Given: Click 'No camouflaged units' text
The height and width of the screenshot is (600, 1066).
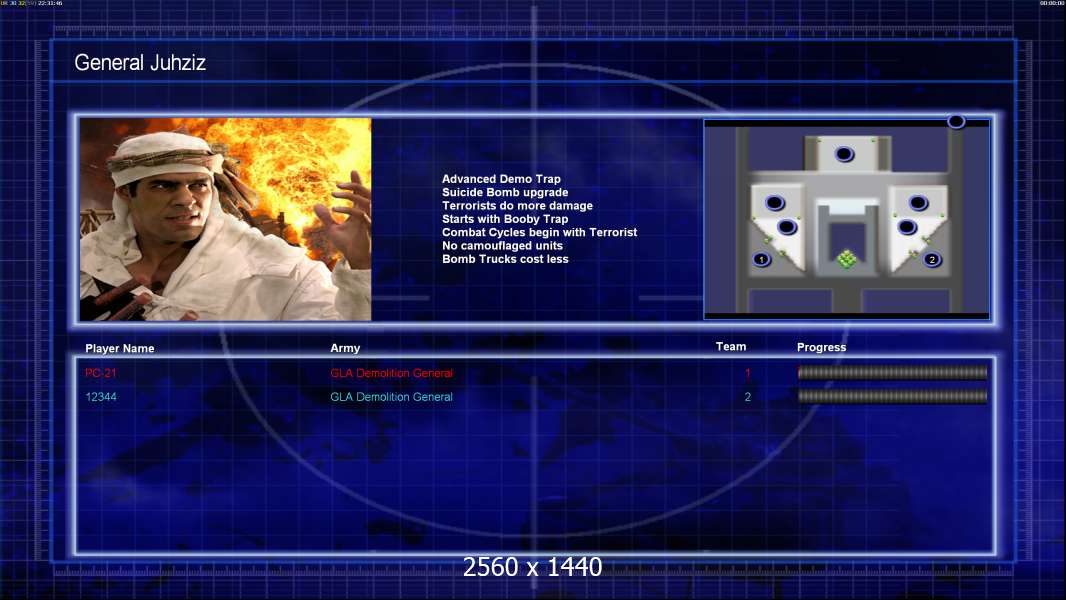Looking at the screenshot, I should [x=502, y=245].
